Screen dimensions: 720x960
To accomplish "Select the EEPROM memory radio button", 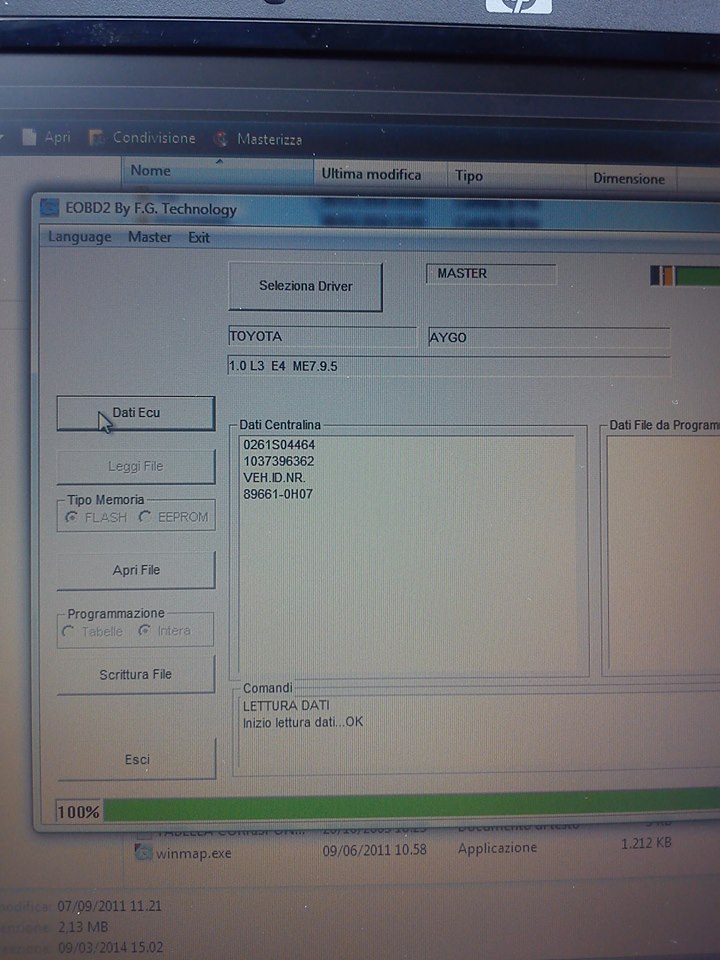I will tap(144, 517).
